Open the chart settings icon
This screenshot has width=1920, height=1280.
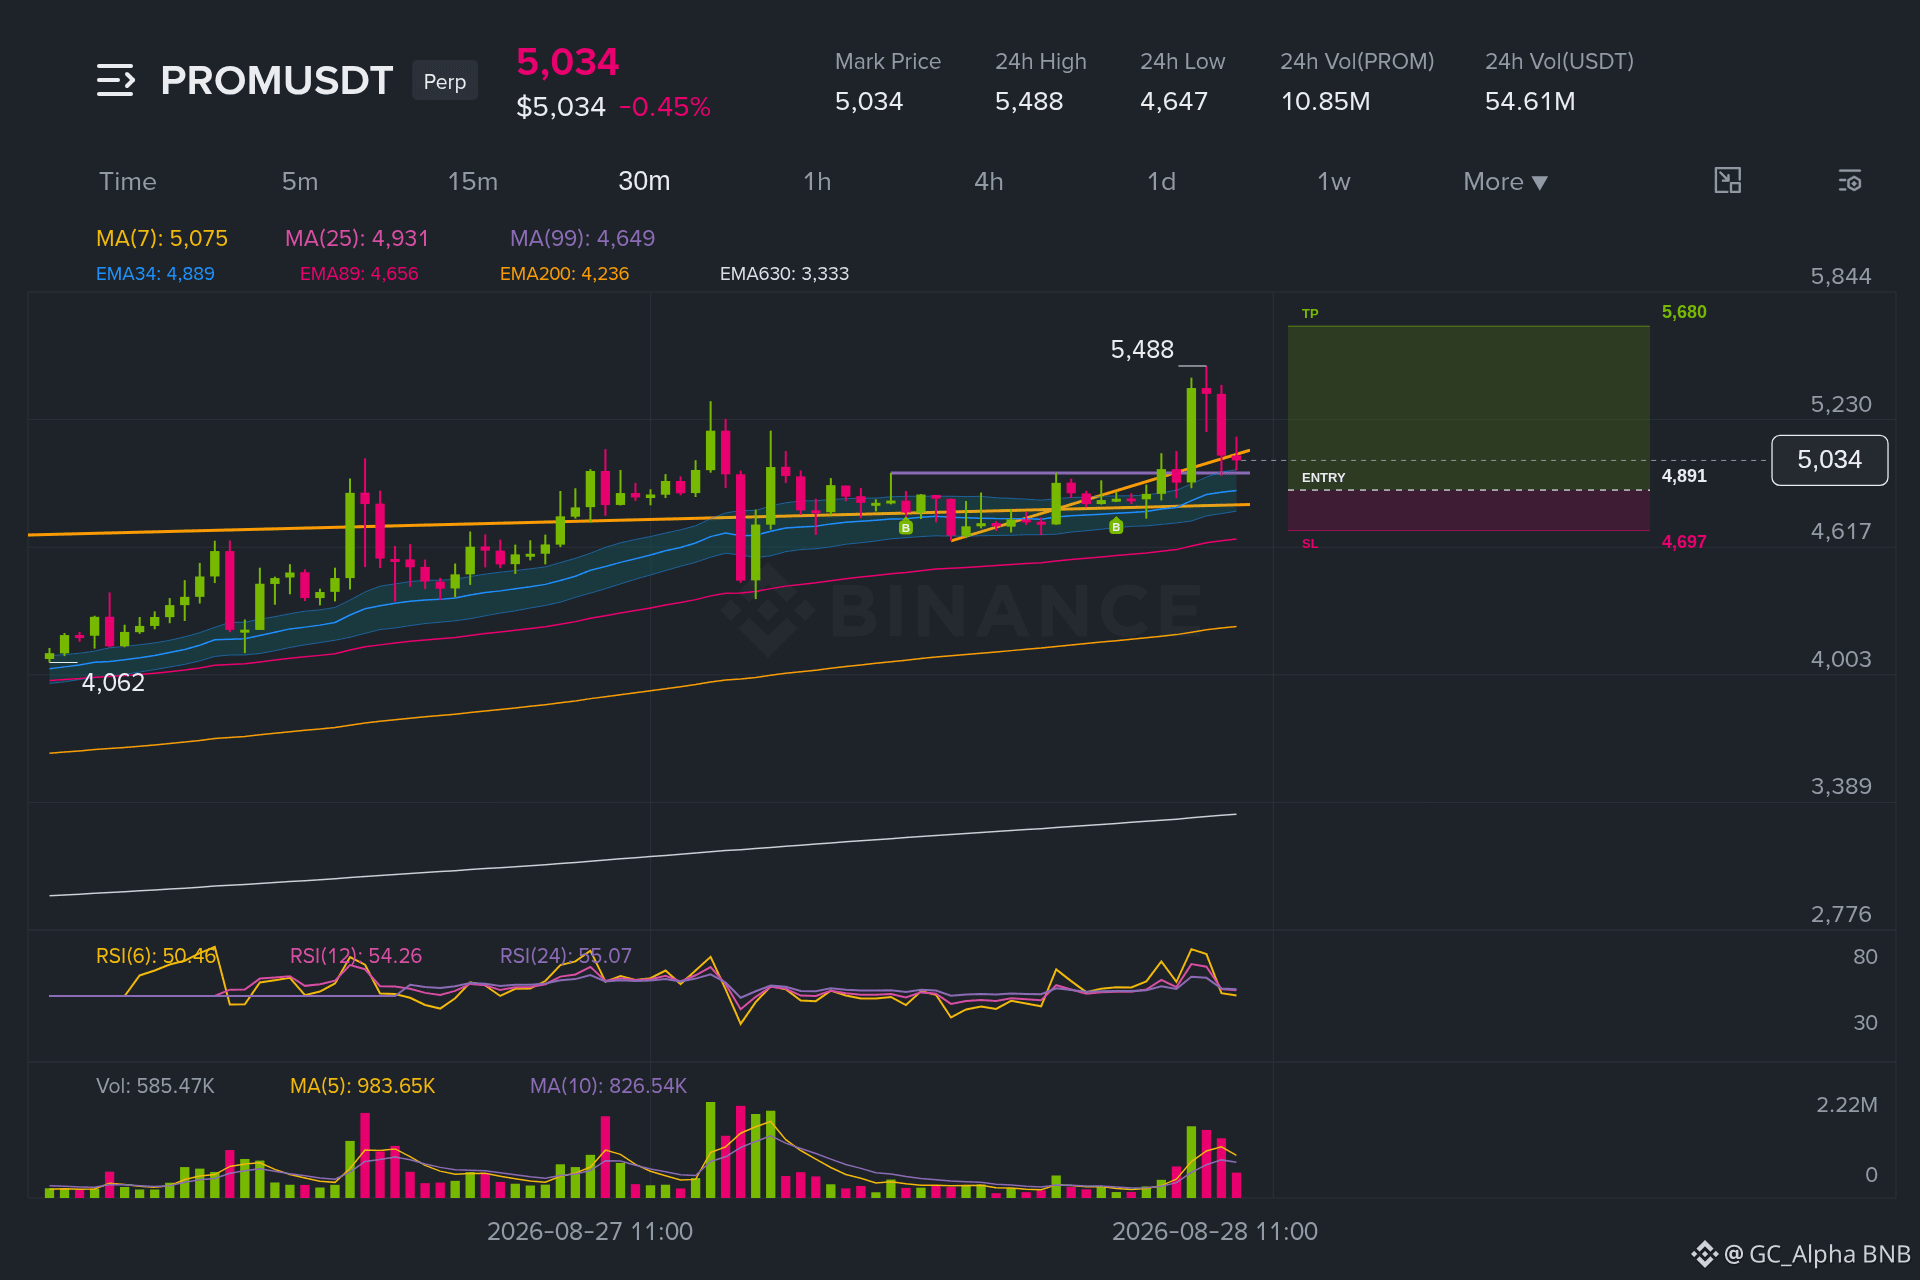point(1850,181)
